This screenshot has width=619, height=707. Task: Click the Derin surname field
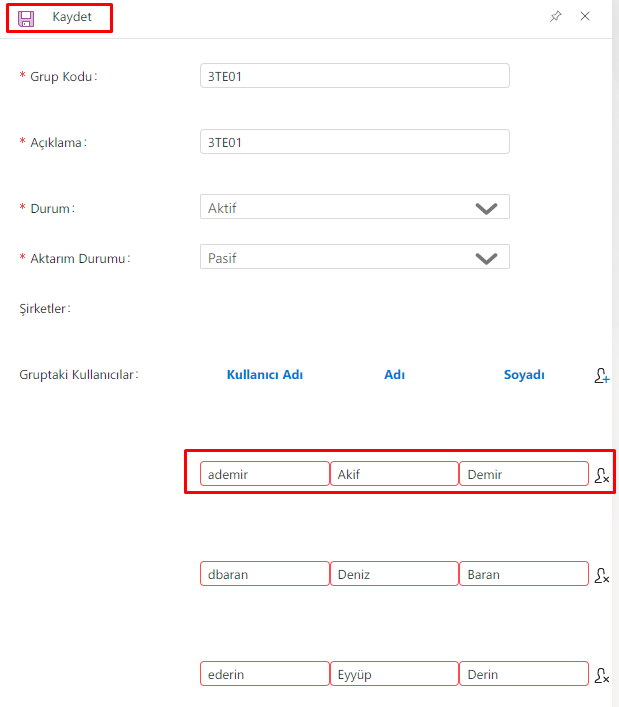point(524,674)
